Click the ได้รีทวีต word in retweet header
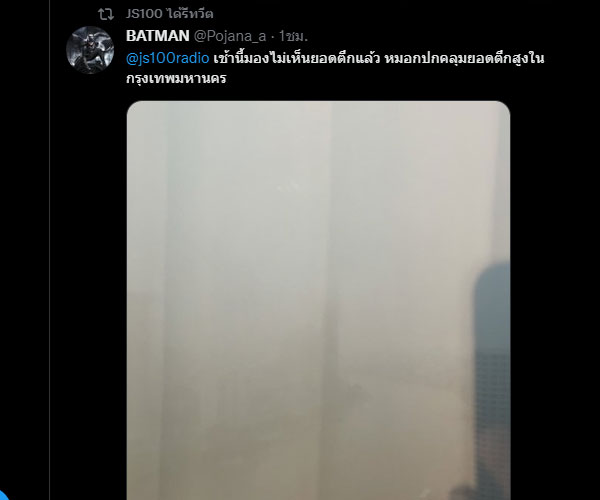Viewport: 600px width, 500px height. pyautogui.click(x=190, y=14)
